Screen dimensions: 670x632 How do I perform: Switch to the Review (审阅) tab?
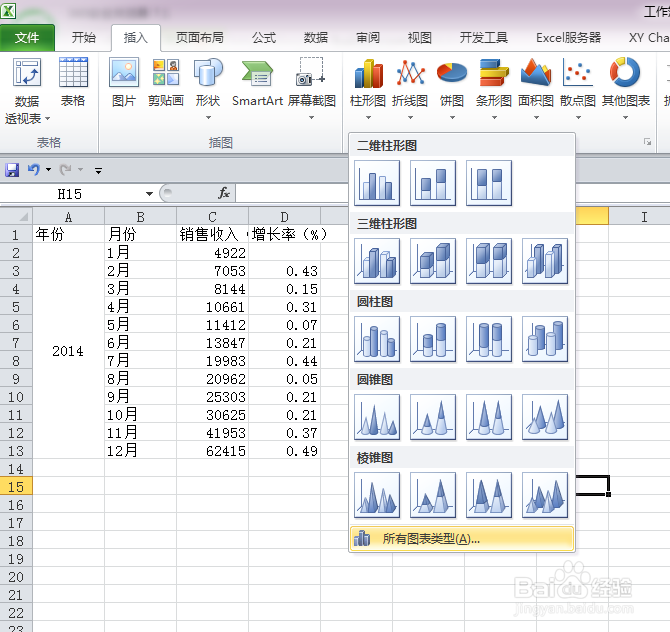click(x=368, y=38)
